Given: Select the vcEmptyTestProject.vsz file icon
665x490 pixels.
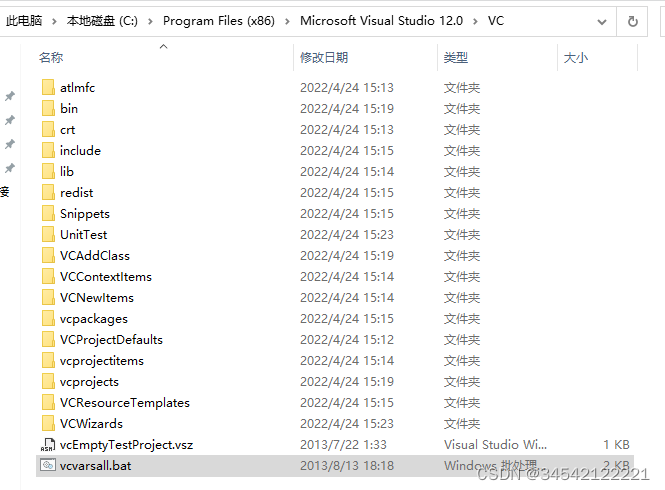Looking at the screenshot, I should [48, 444].
